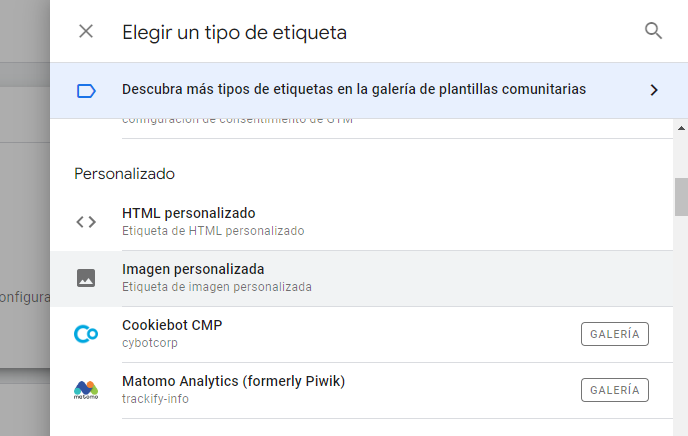Viewport: 688px width, 436px height.
Task: Click the dimmed background outside the panel
Action: (x=25, y=197)
